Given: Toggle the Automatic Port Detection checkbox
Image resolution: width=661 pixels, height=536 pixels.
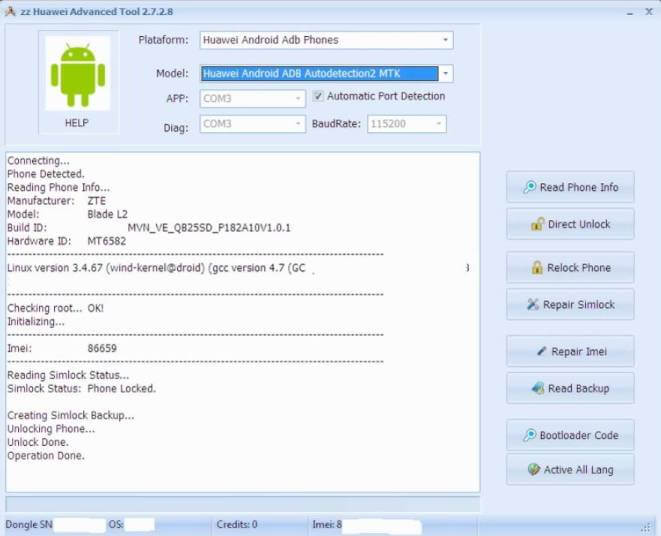Looking at the screenshot, I should coord(318,96).
